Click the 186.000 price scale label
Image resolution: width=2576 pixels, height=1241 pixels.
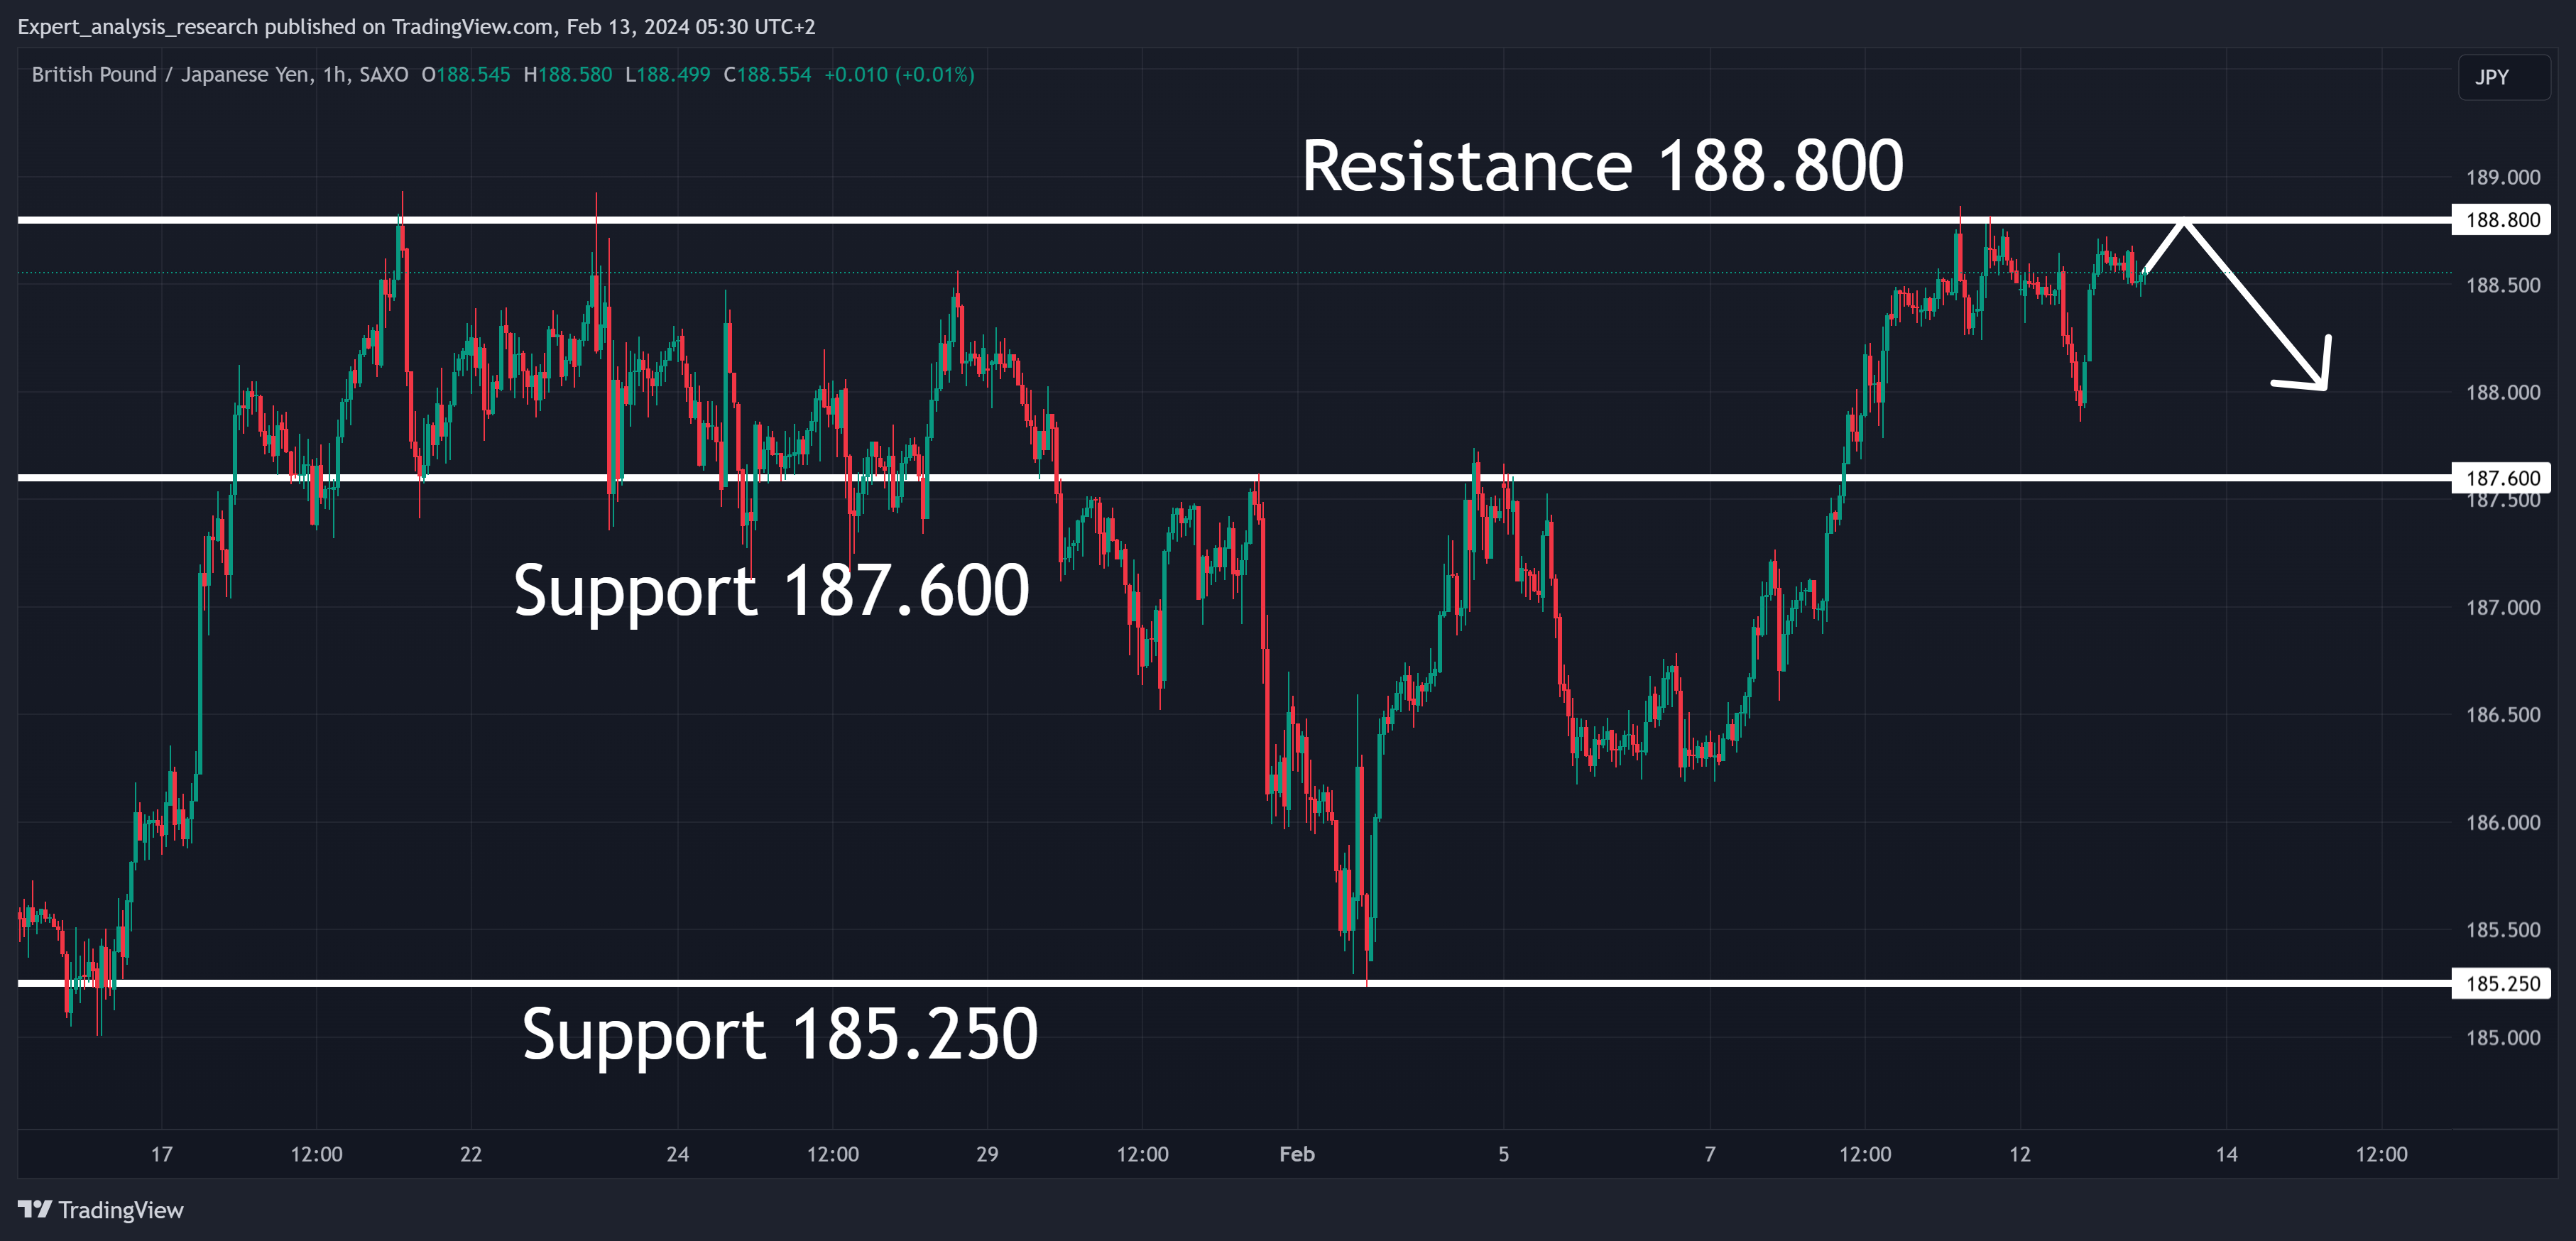pos(2502,822)
